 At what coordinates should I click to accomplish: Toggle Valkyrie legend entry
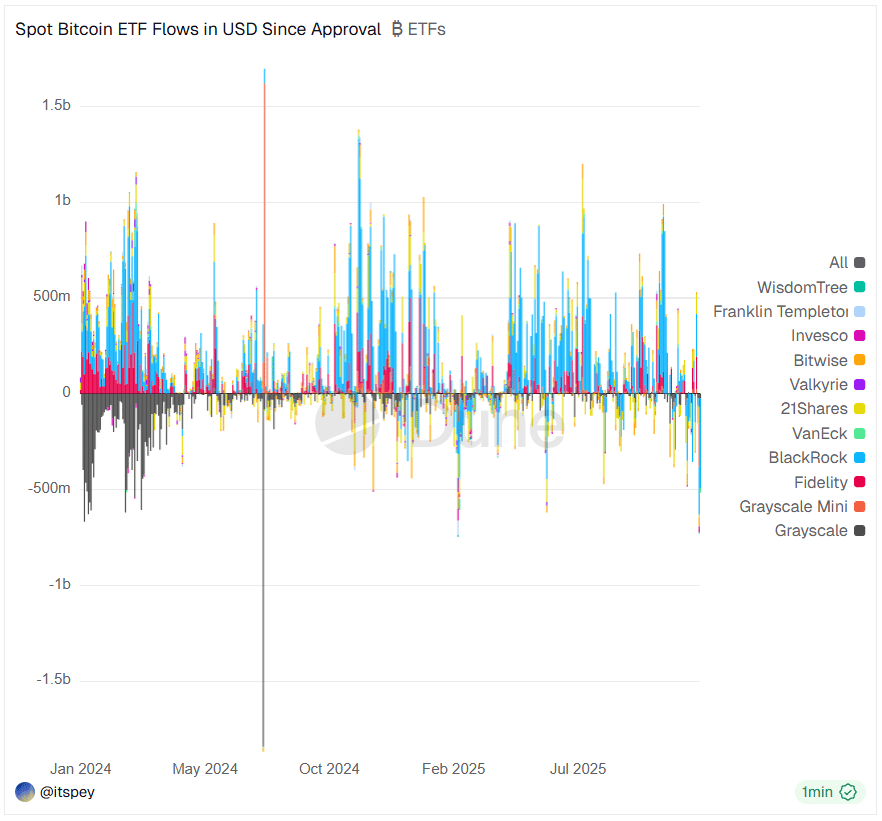827,385
